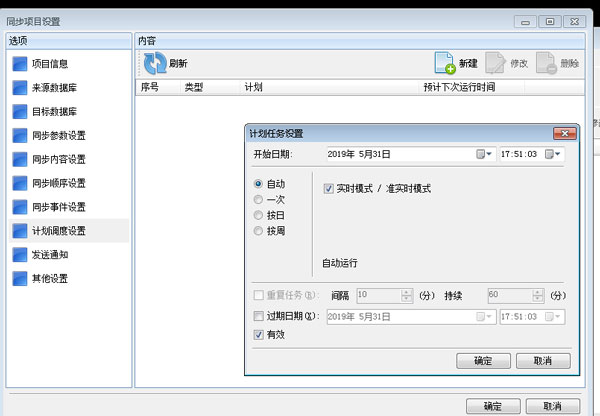The image size is (600, 416).
Task: Click the blue icon beside 同步顺序设置
Action: 20,183
